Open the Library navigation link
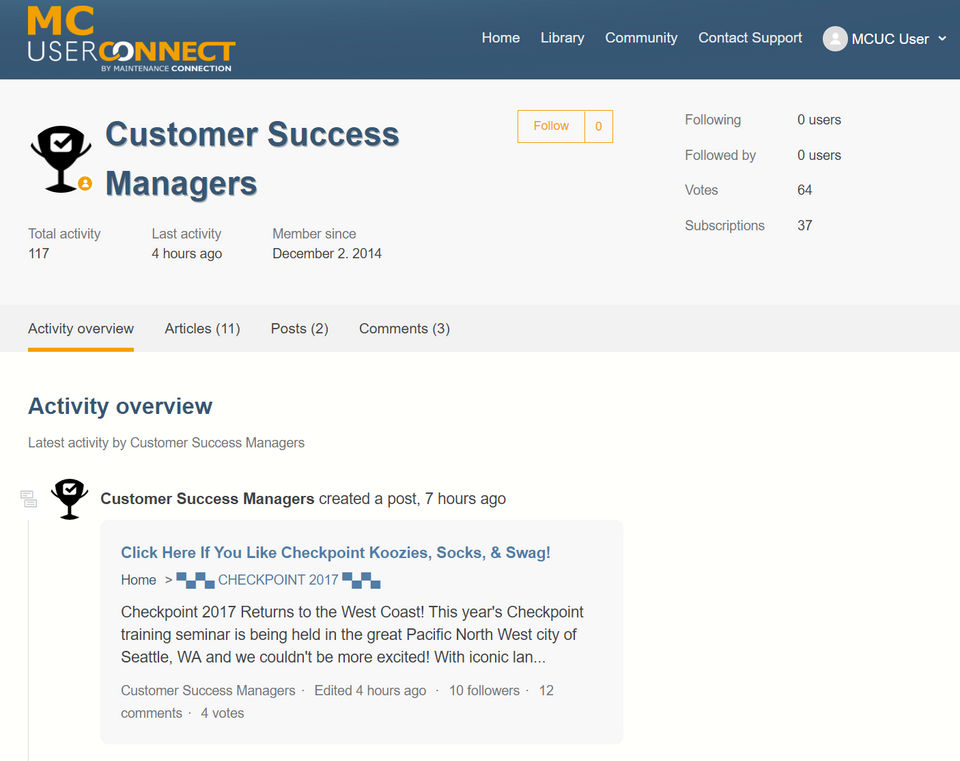 [562, 38]
